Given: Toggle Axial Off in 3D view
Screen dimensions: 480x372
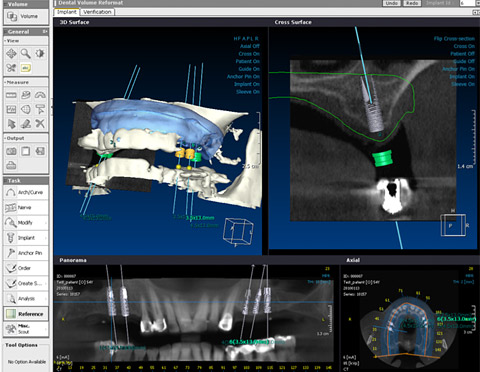Looking at the screenshot, I should [x=250, y=46].
